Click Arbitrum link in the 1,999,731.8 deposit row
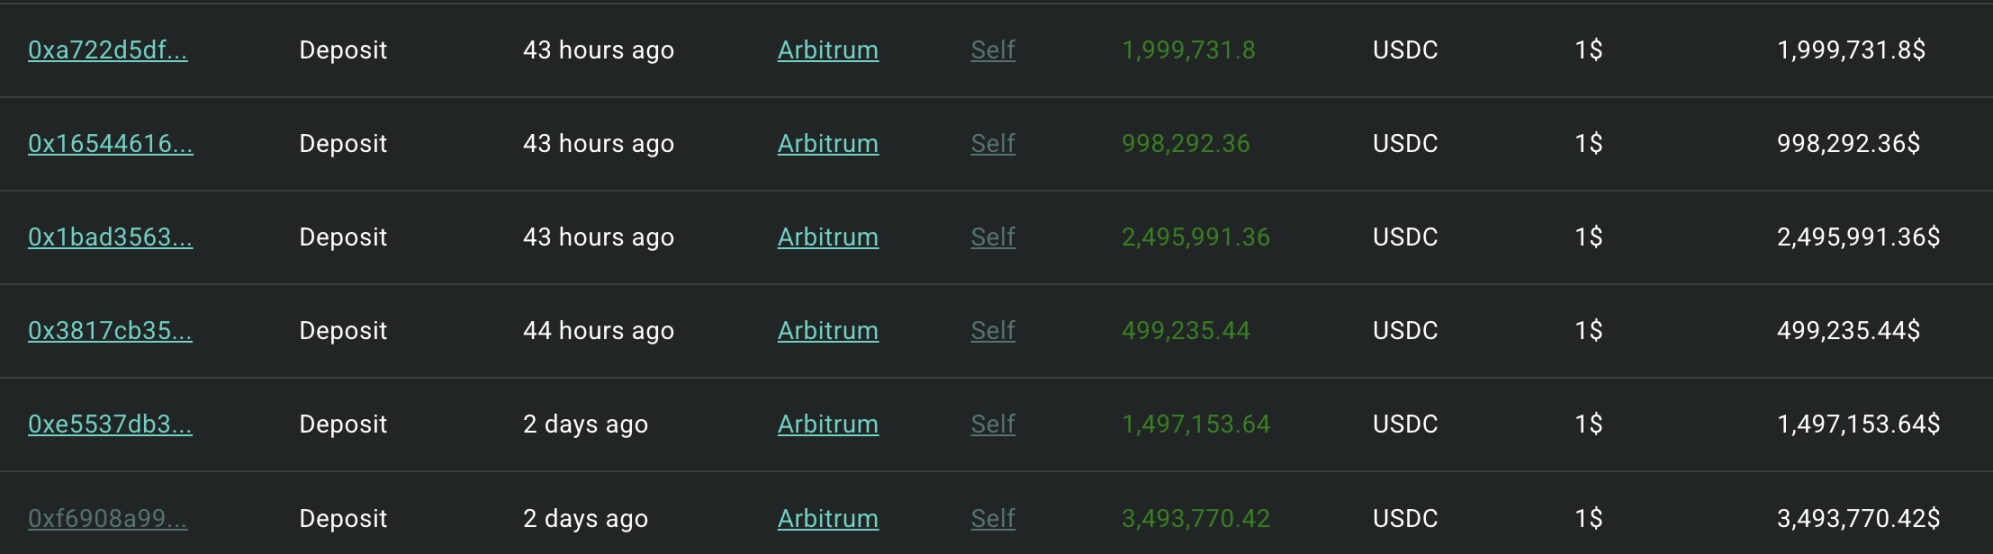The width and height of the screenshot is (1993, 554). [828, 50]
